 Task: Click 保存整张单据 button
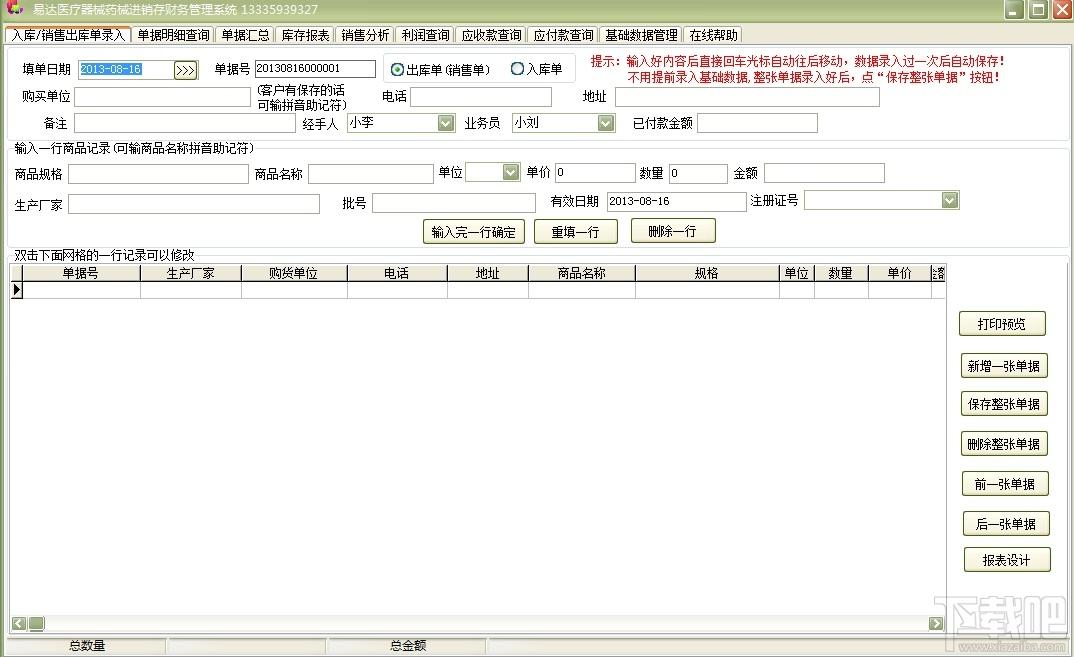click(1003, 404)
